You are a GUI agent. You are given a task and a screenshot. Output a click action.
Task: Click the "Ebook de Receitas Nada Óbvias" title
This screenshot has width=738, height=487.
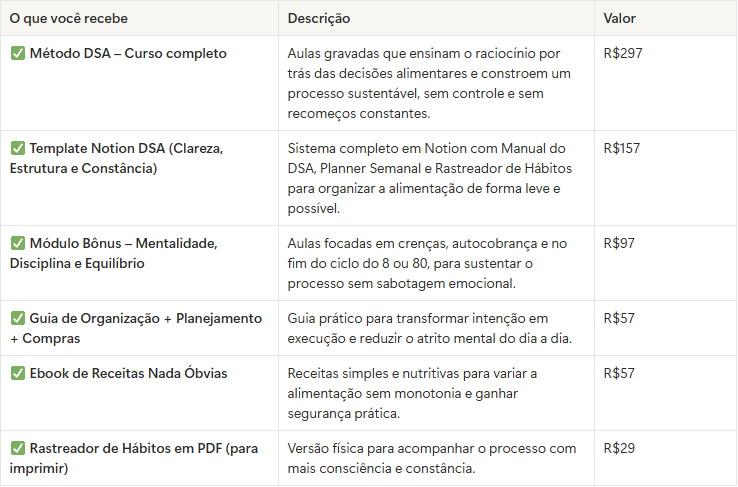[x=128, y=373]
